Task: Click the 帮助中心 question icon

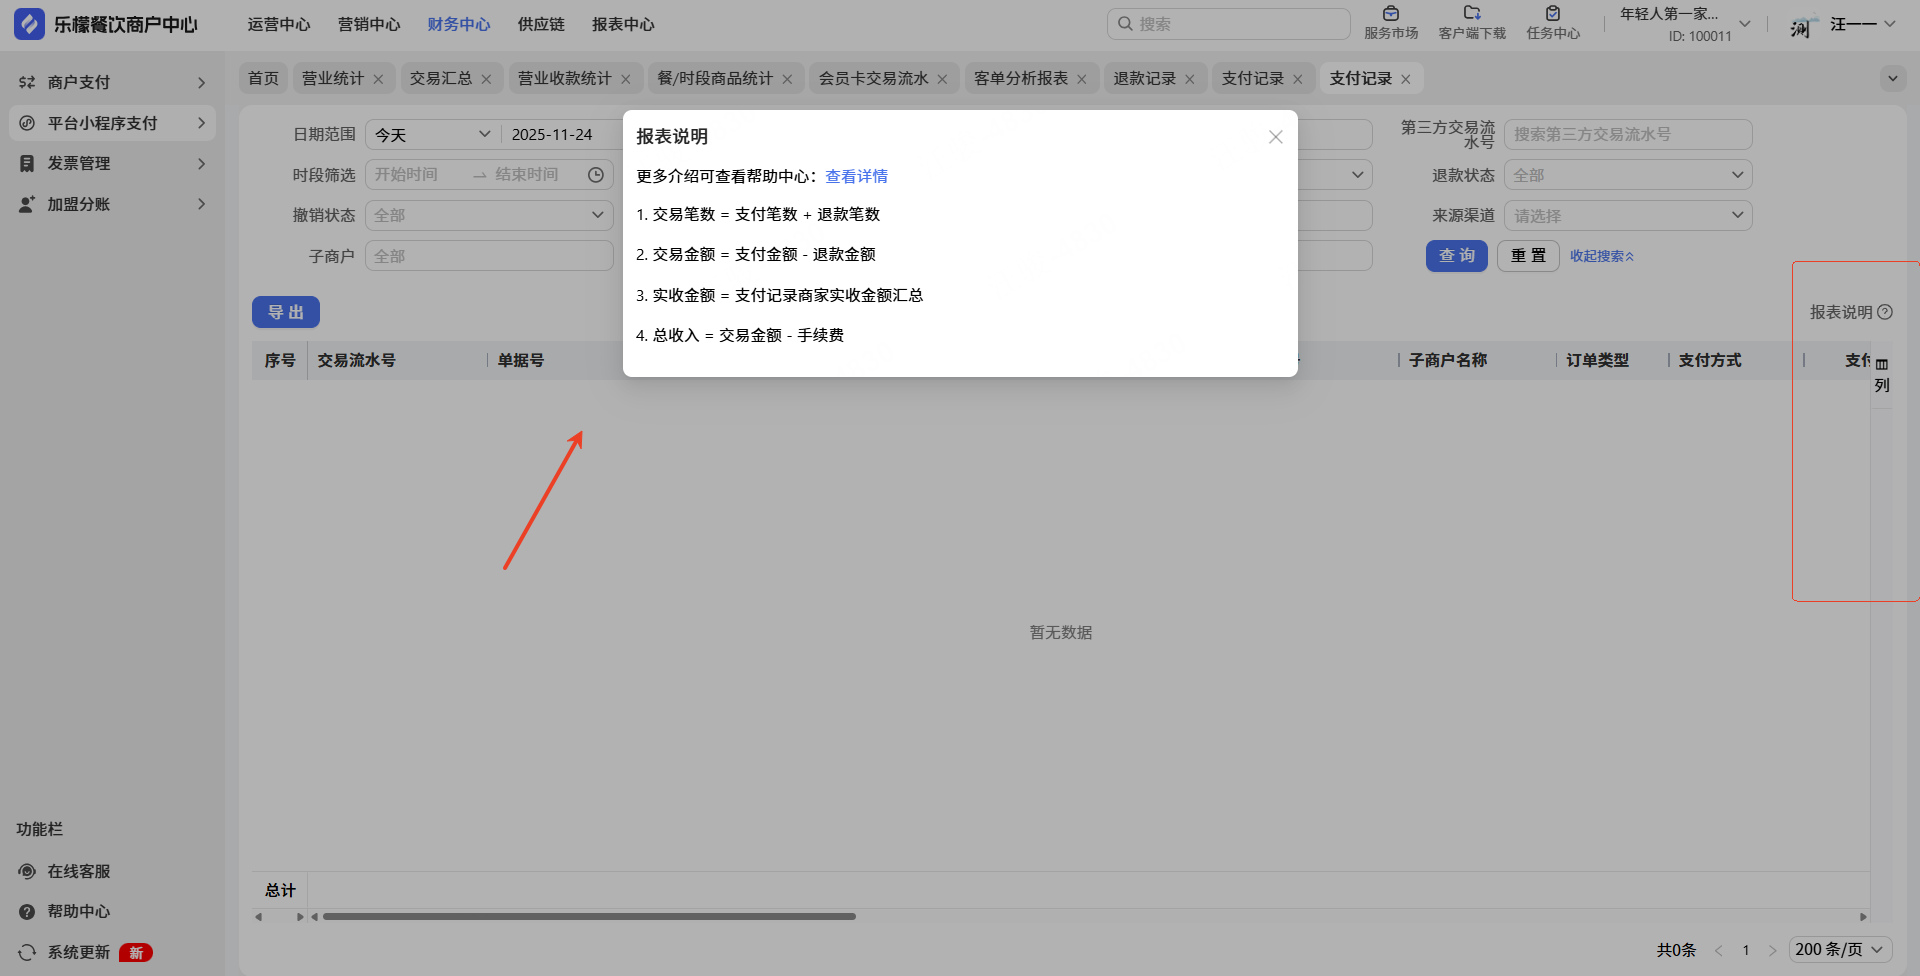Action: click(x=27, y=912)
